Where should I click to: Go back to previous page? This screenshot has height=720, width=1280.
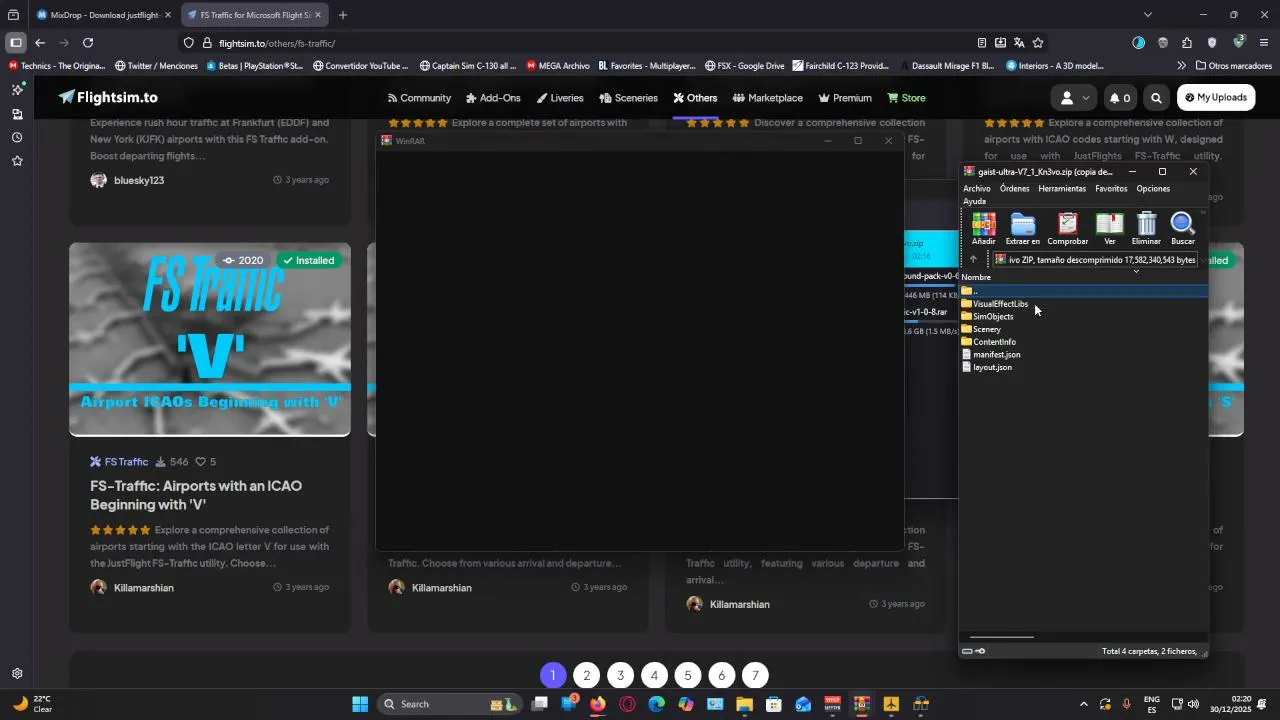click(39, 43)
